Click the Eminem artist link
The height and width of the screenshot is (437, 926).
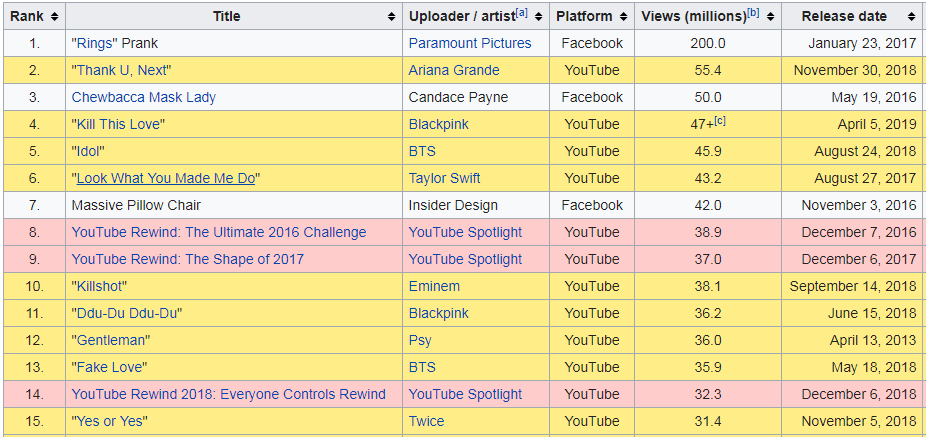coord(434,286)
